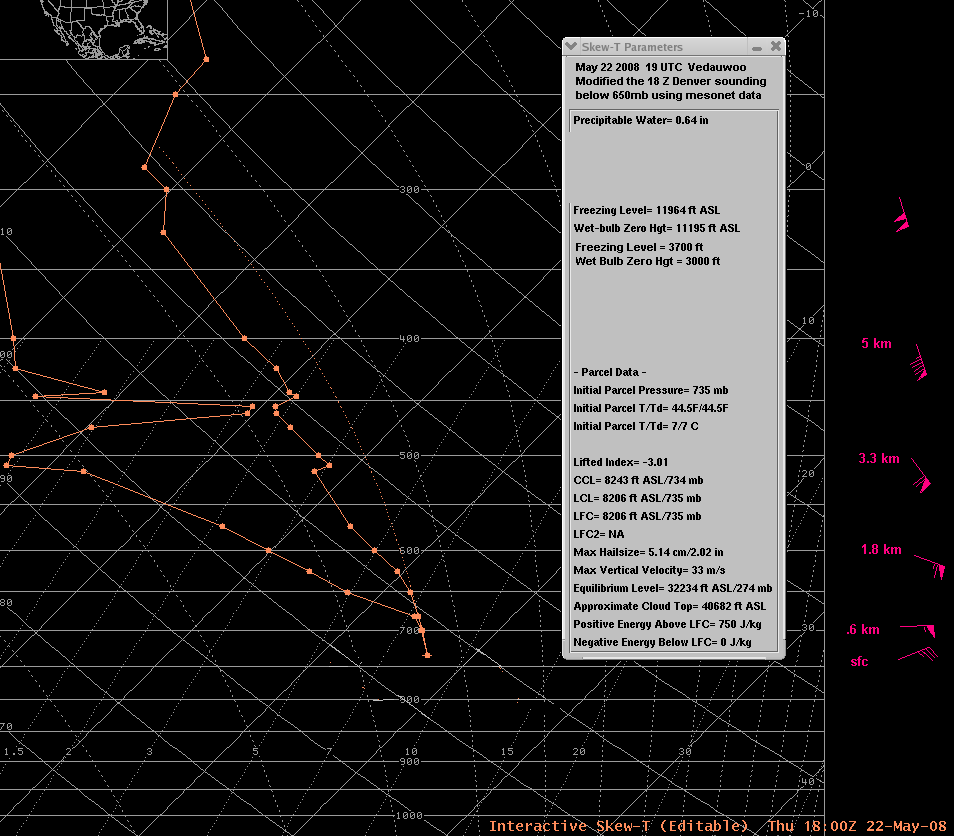Select Positive Energy Above LFC= 750 J/kg
This screenshot has width=954, height=836.
(667, 624)
